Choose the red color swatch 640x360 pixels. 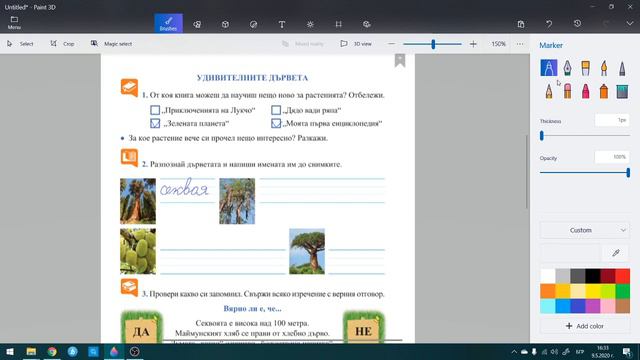622,276
